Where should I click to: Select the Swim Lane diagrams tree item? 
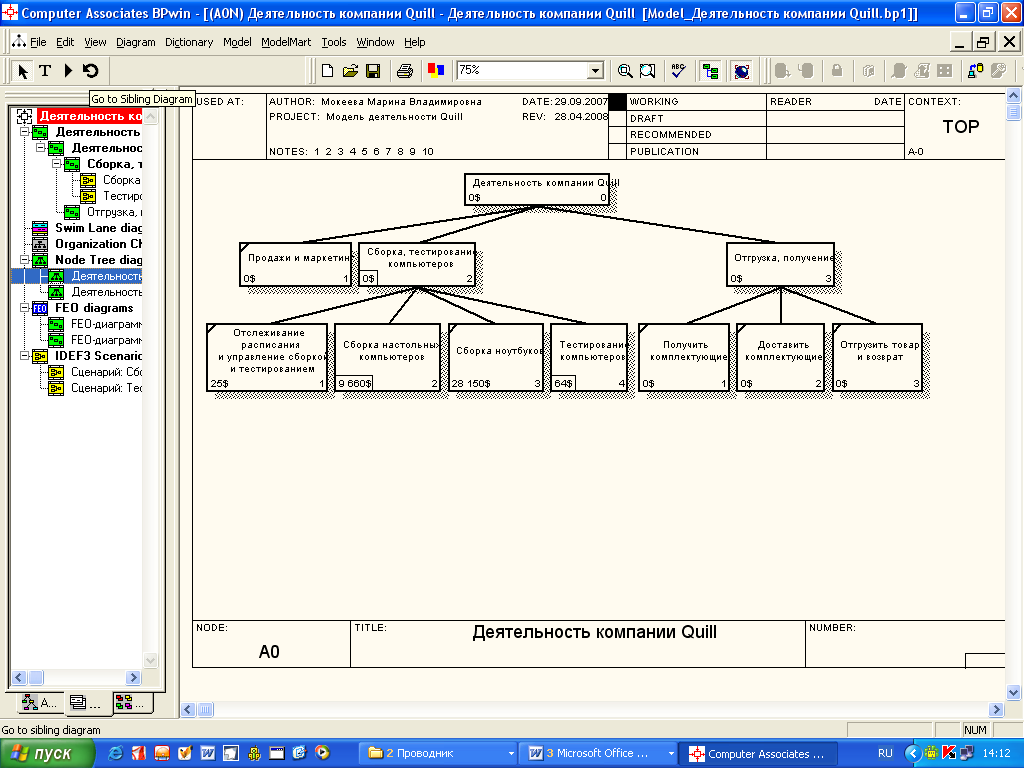pos(88,228)
